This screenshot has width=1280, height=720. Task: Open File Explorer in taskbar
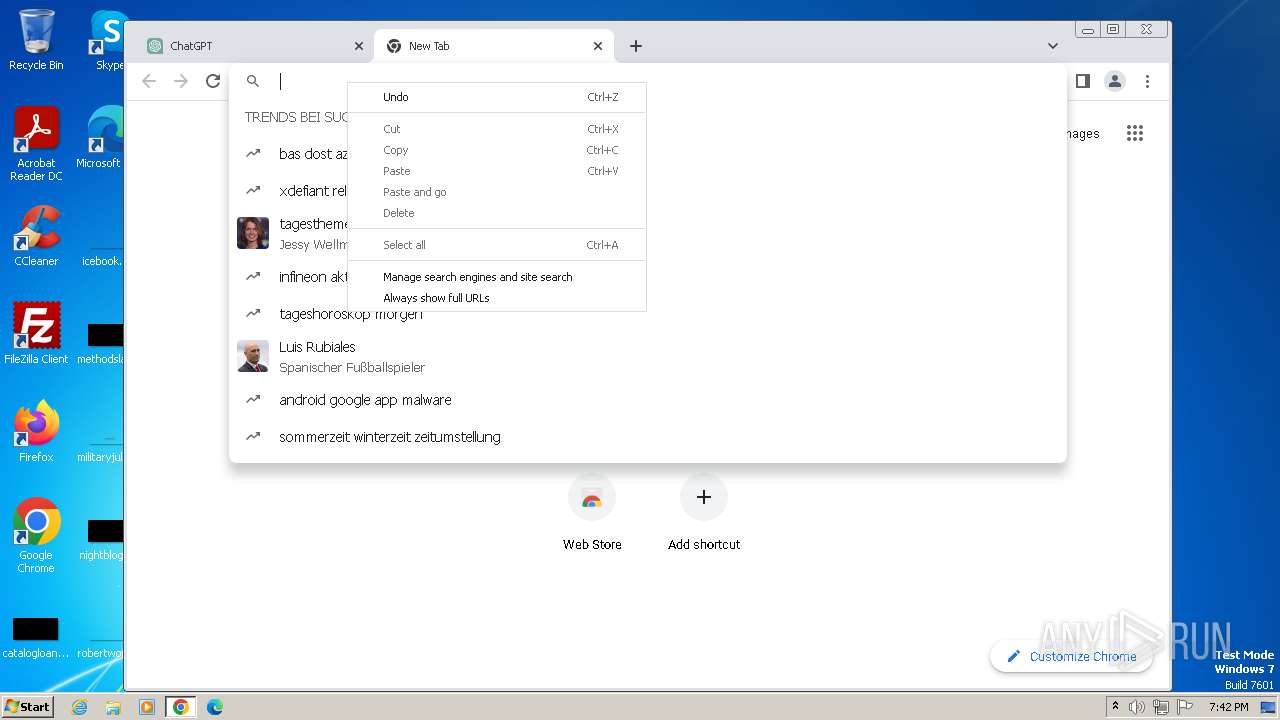(x=113, y=707)
